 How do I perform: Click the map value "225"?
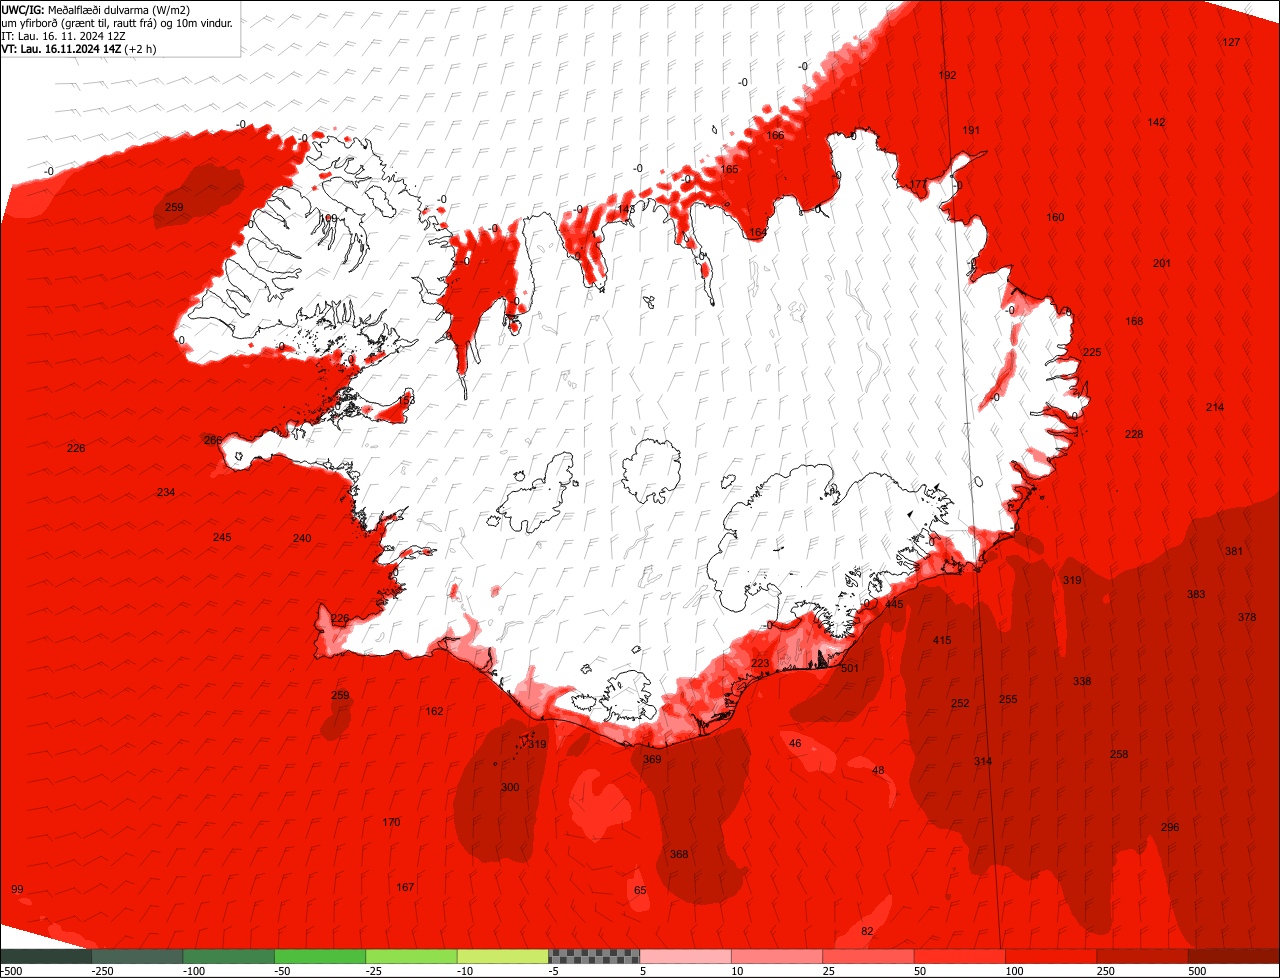tap(1092, 352)
